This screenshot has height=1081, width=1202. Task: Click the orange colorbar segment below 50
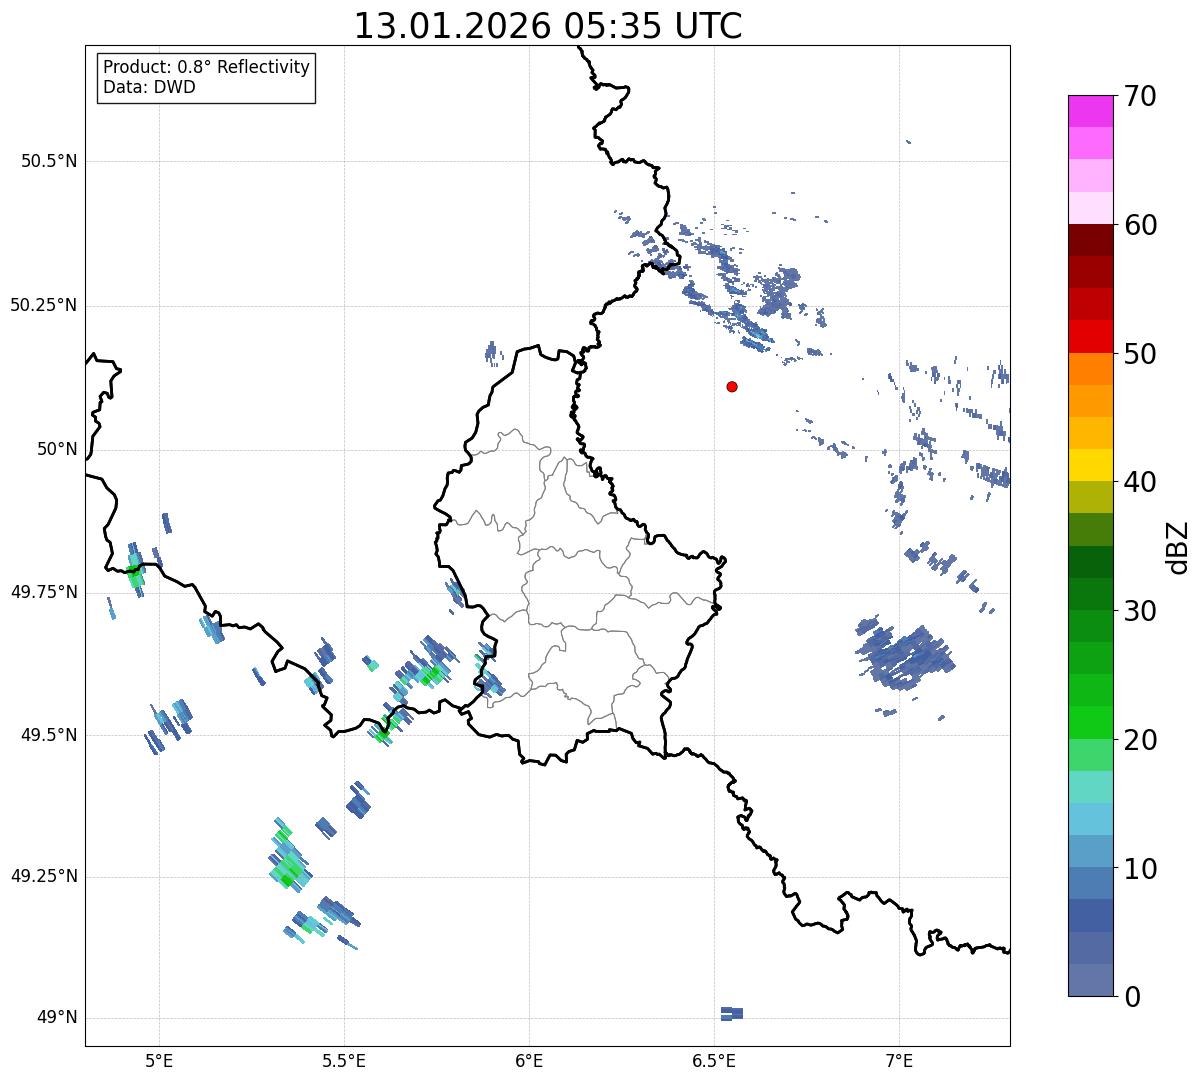(x=1091, y=369)
